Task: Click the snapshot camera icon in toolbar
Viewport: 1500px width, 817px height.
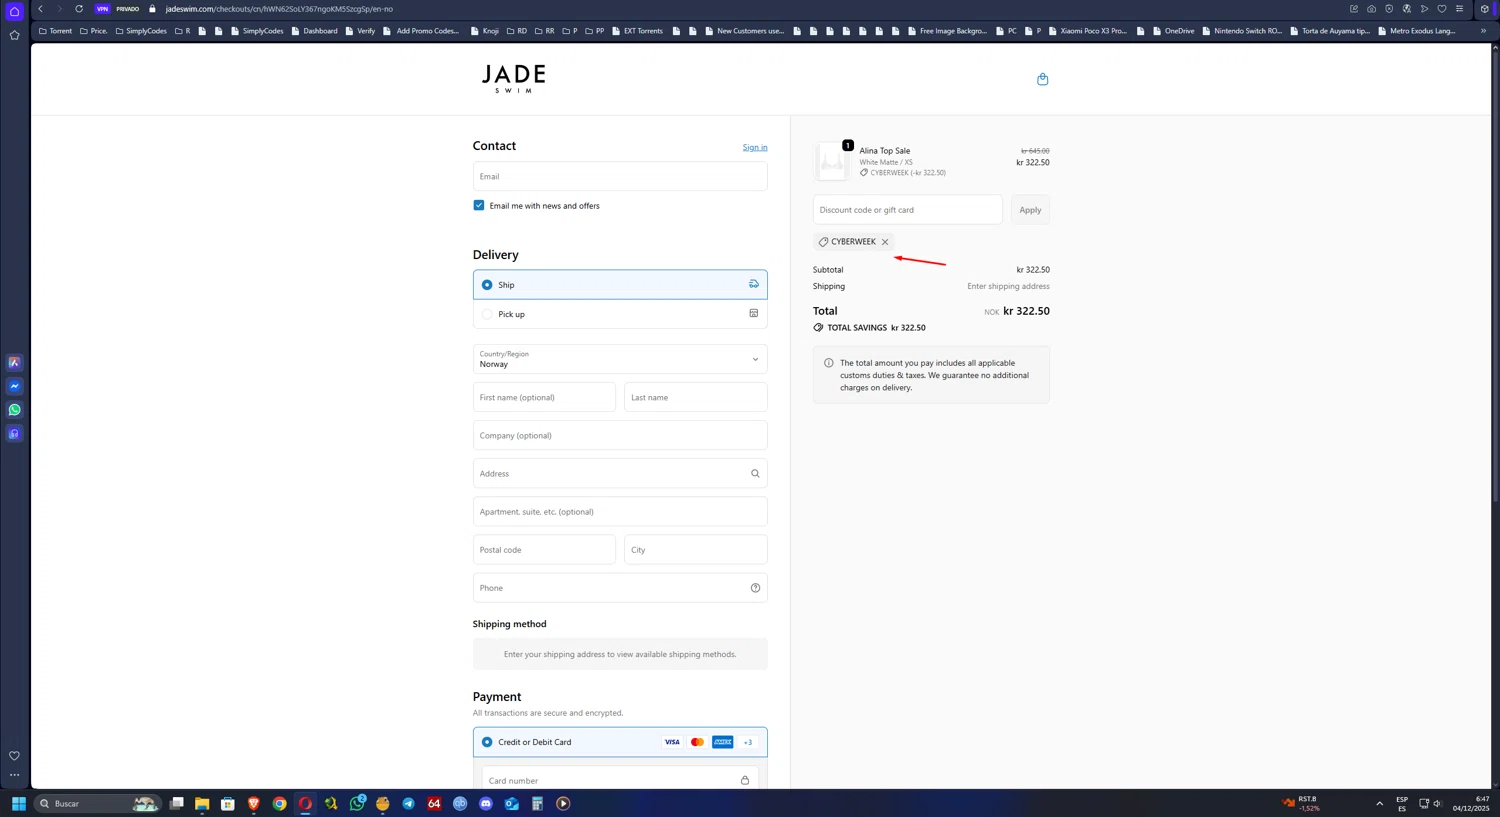Action: 1371,9
